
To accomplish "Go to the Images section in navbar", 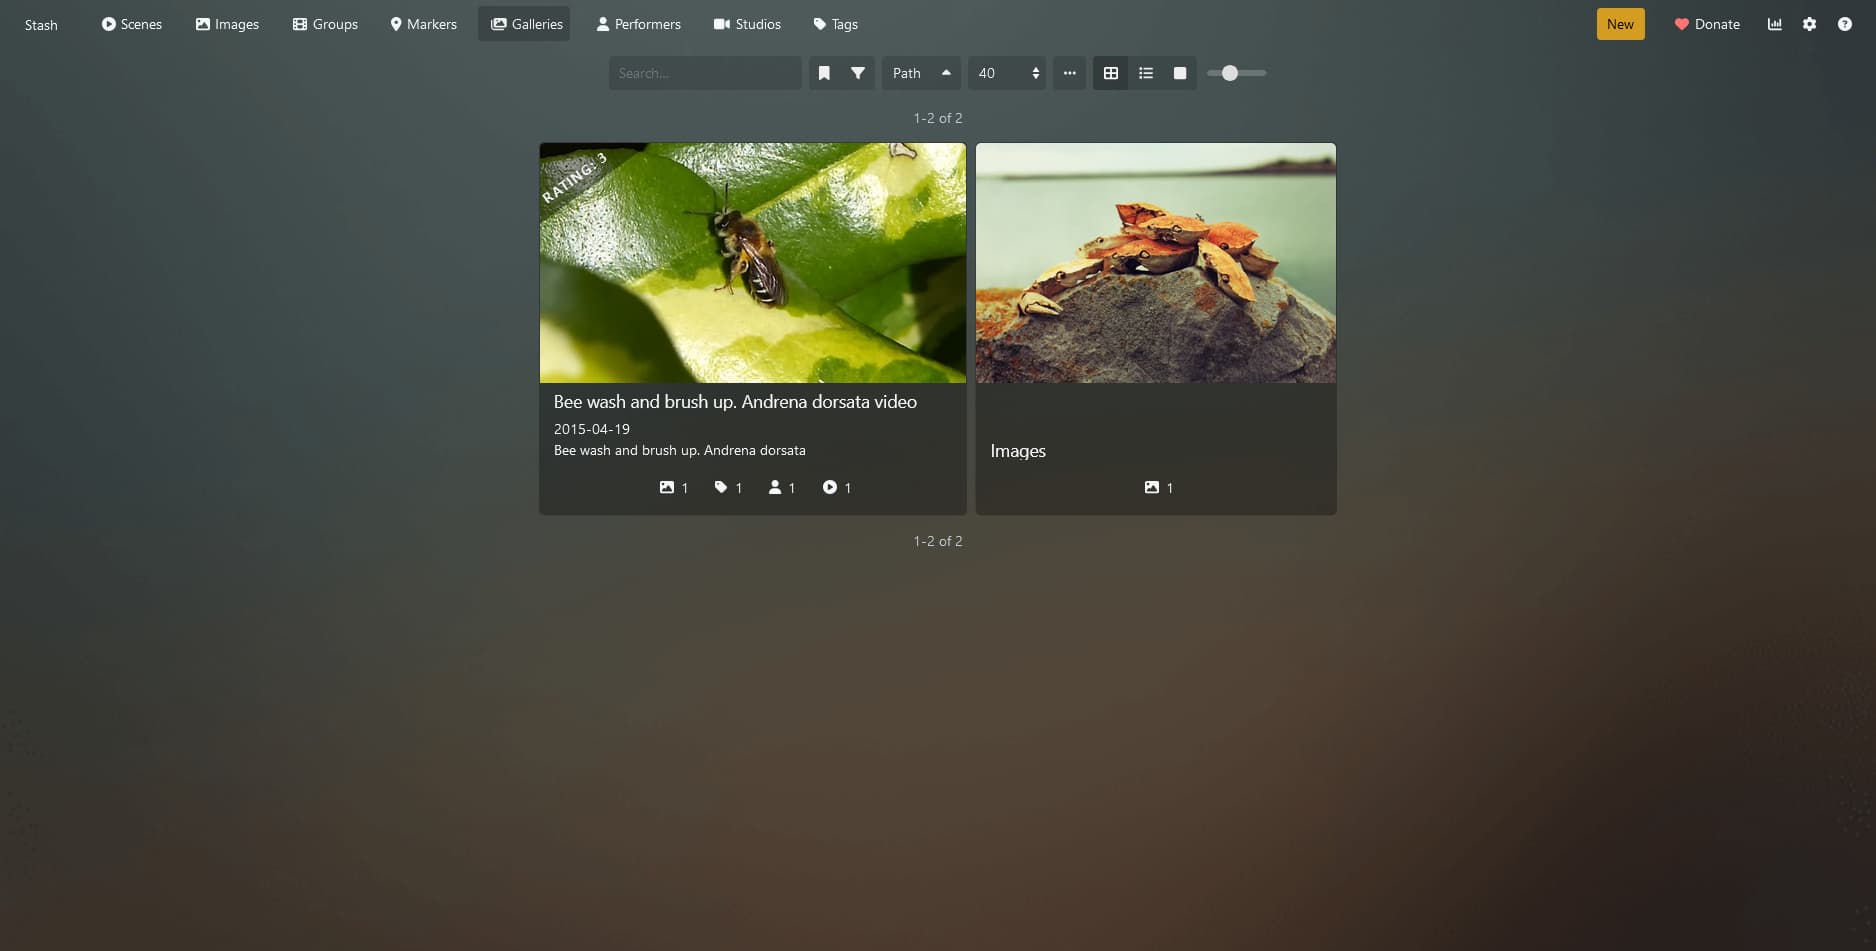I will point(227,24).
